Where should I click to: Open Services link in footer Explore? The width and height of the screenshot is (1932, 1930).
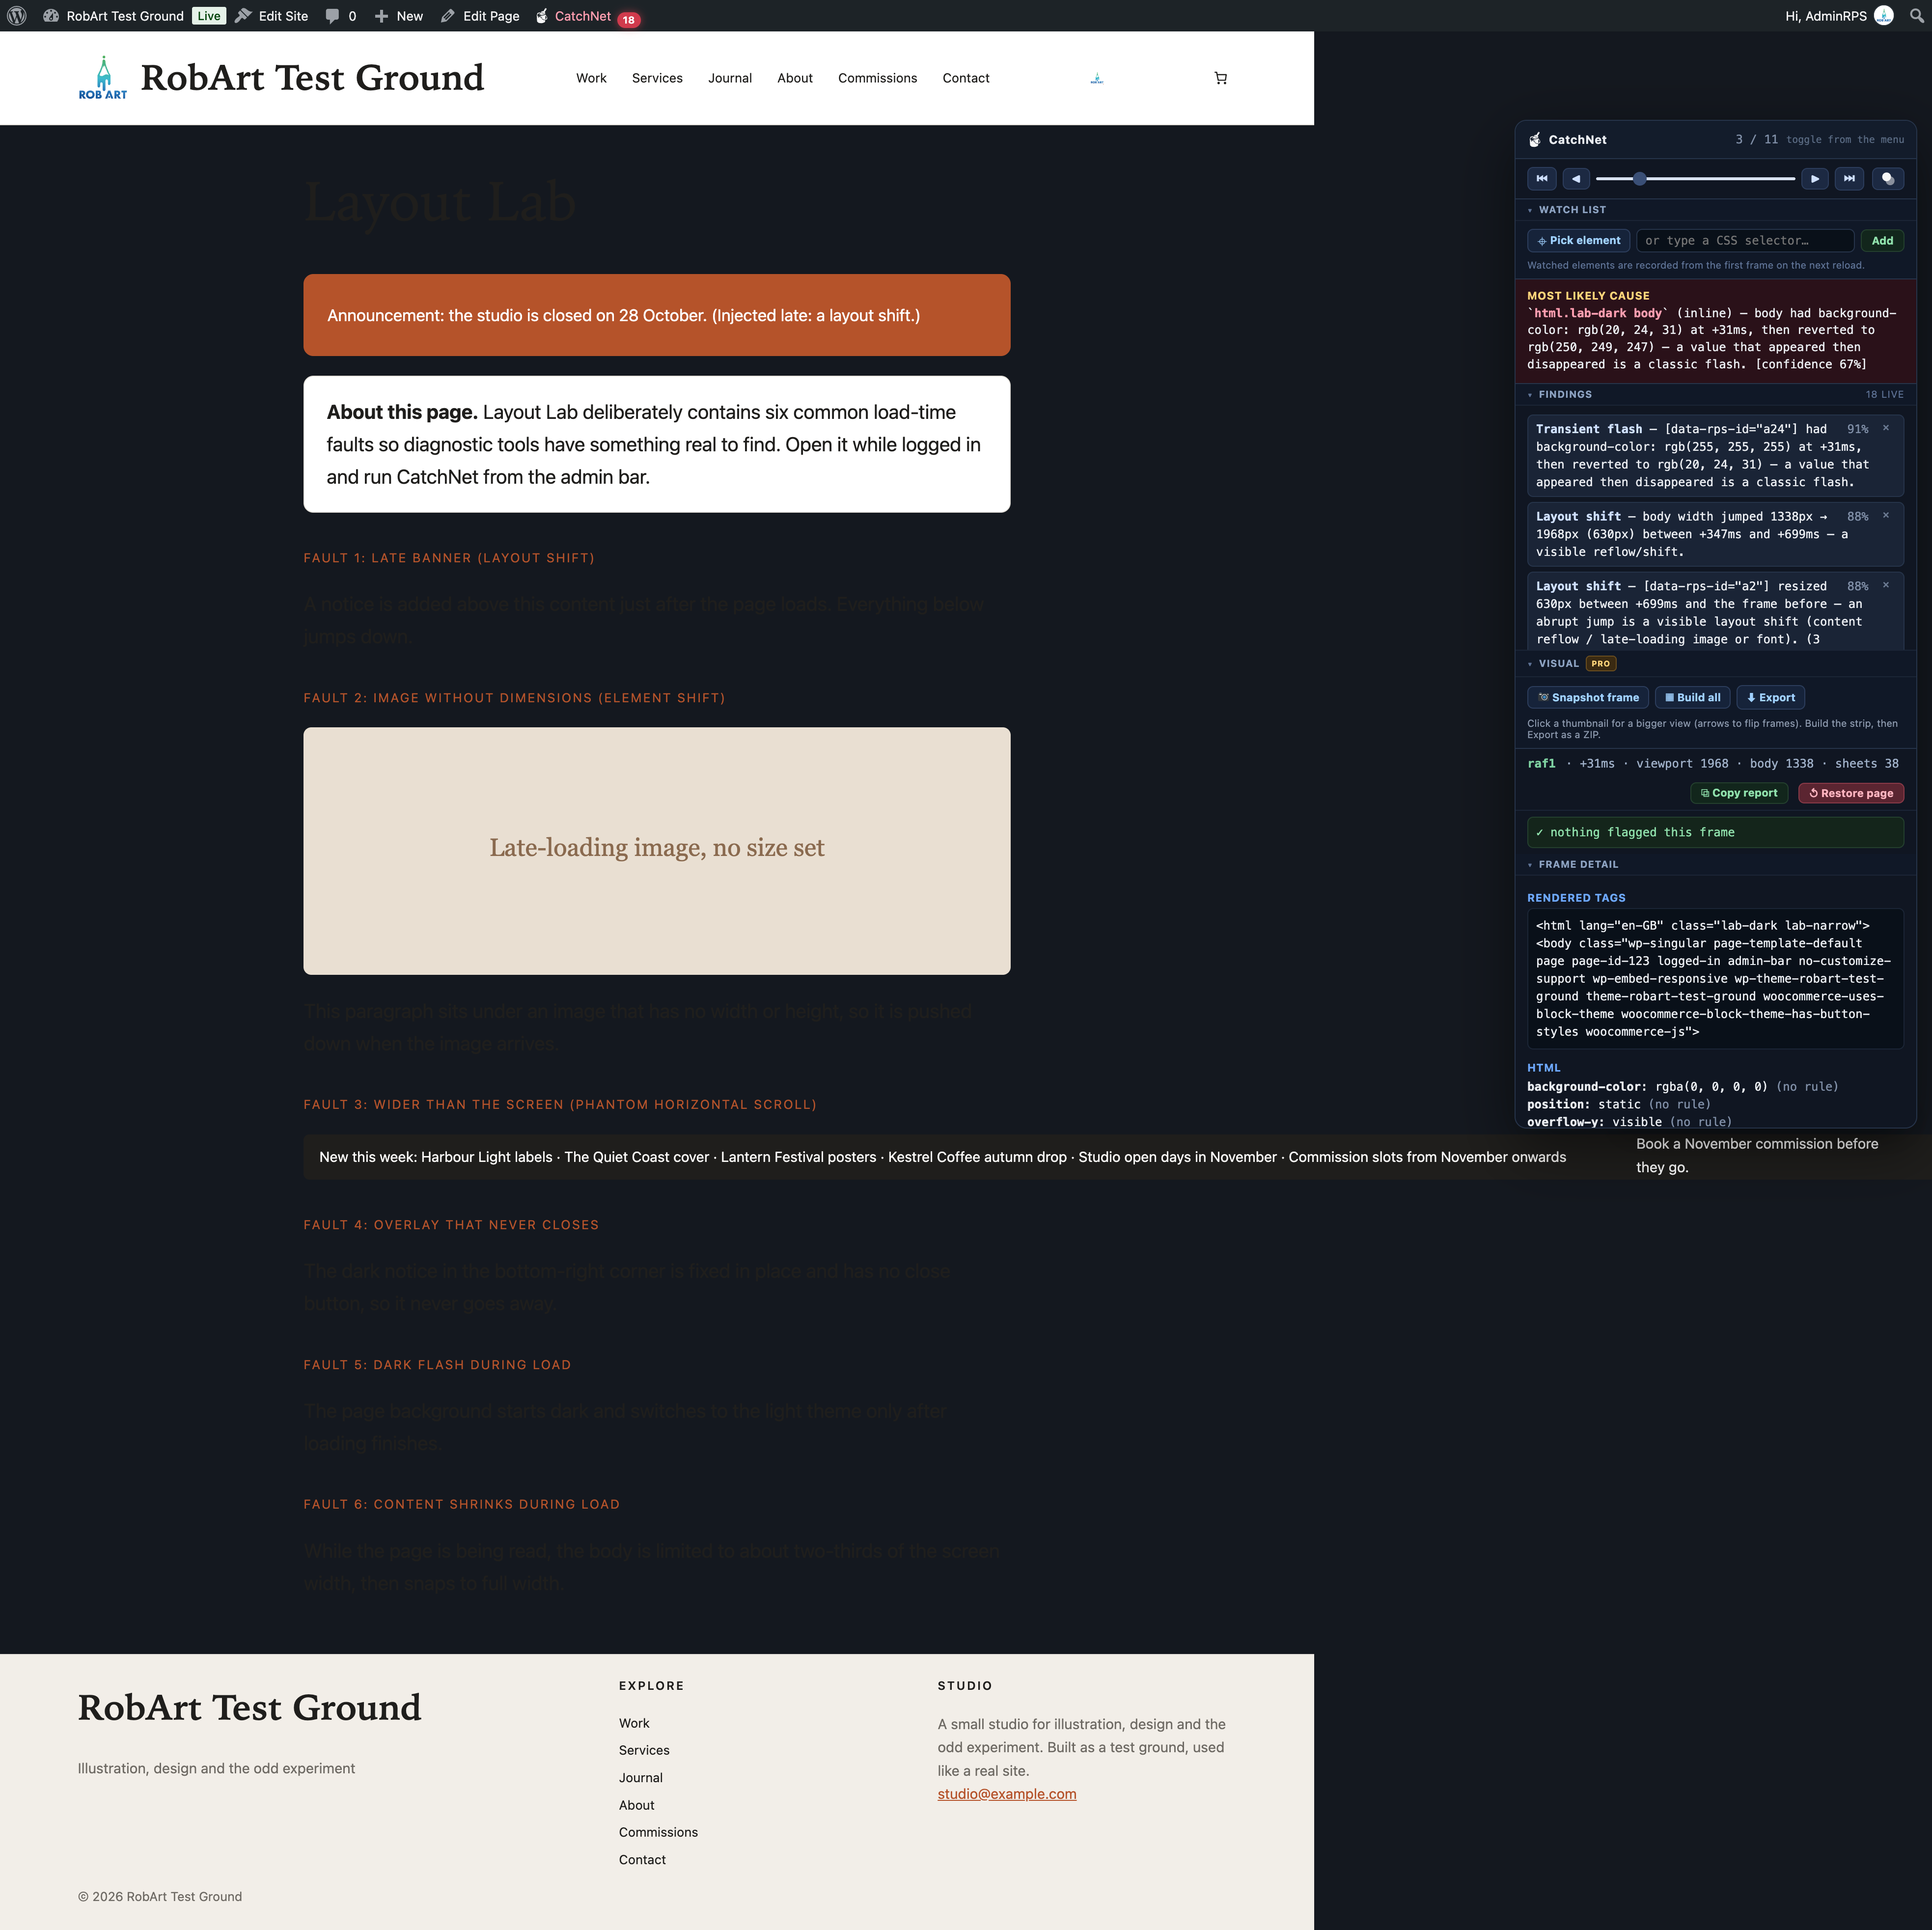pos(644,1751)
